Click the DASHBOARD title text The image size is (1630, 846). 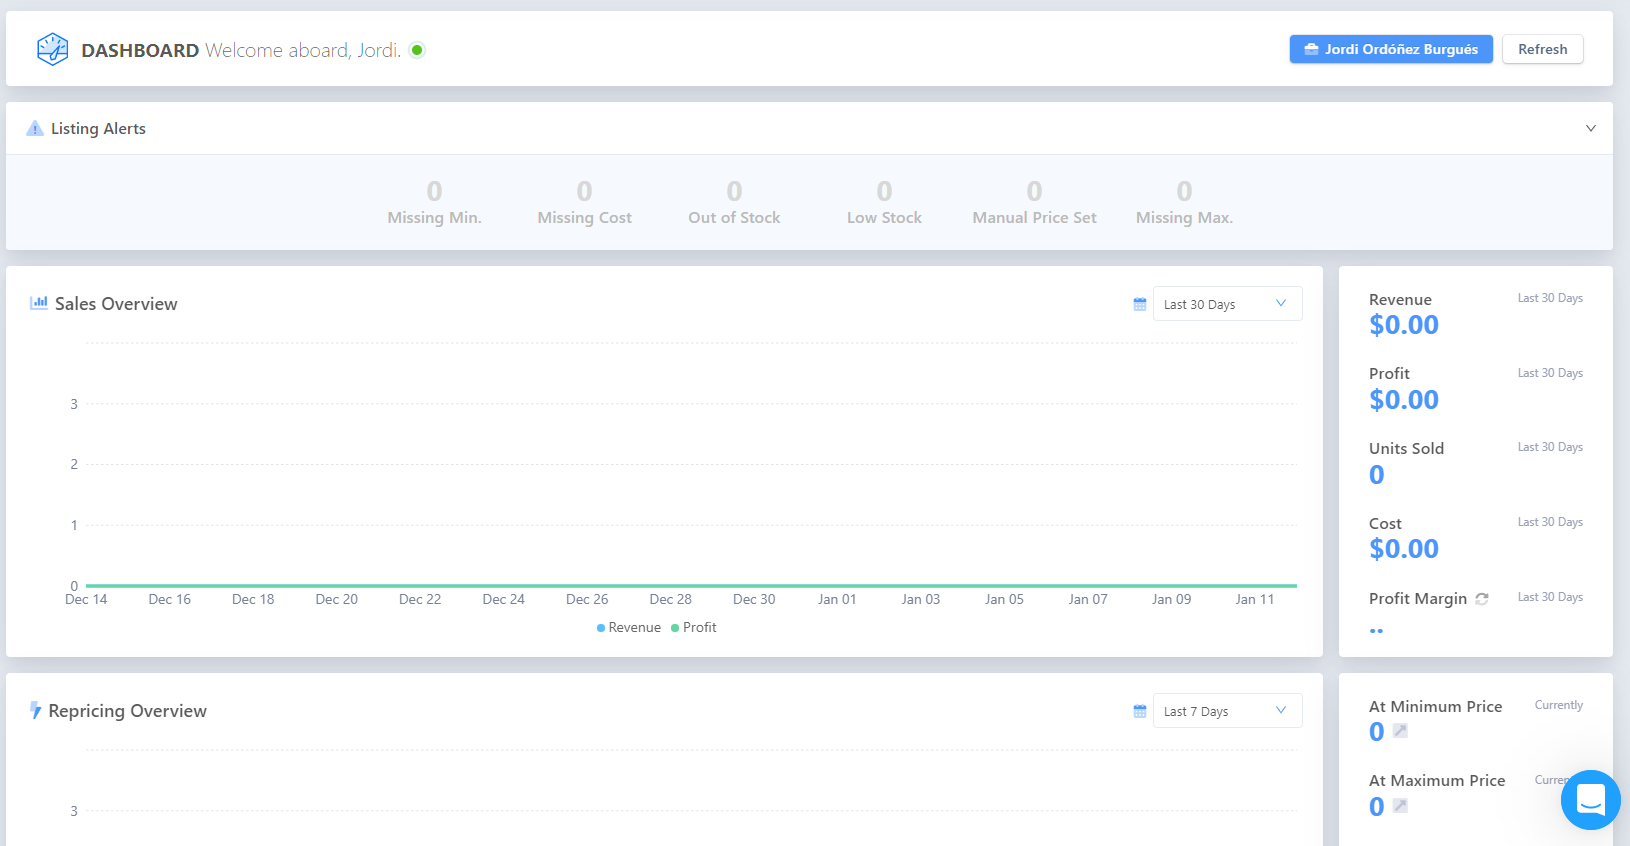point(140,50)
